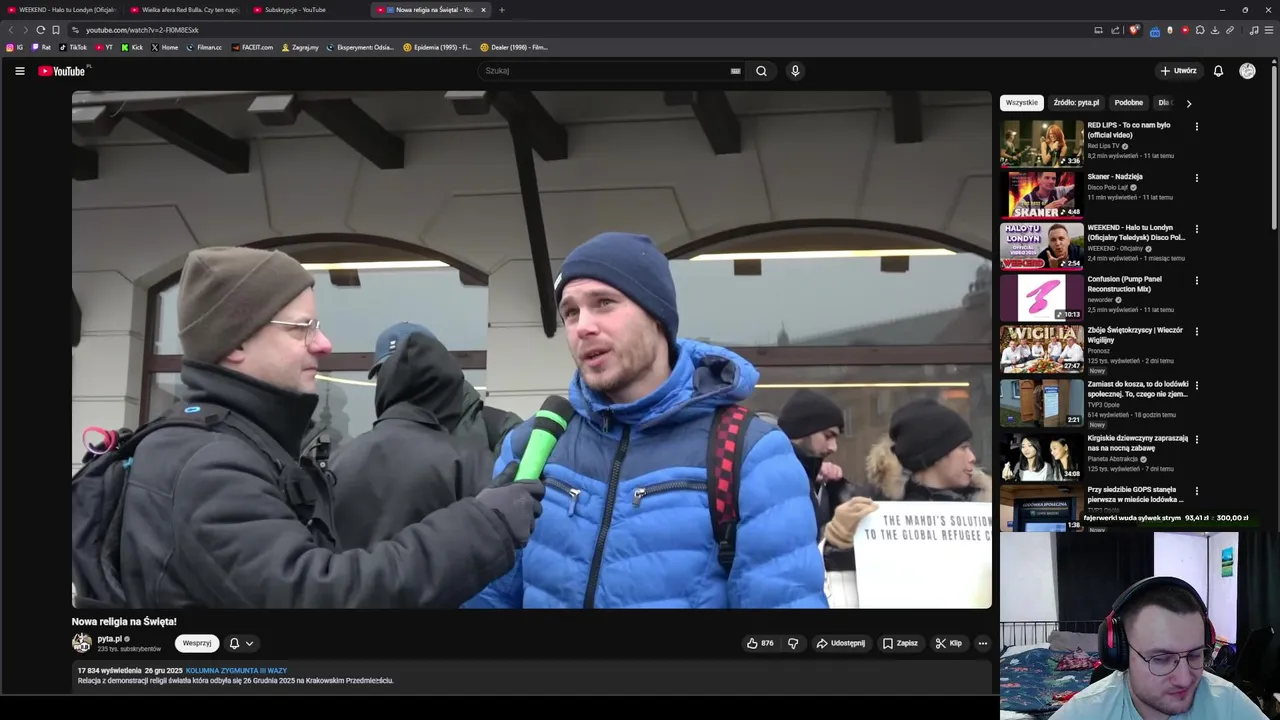The width and height of the screenshot is (1280, 720).
Task: Open YouTube notifications bell
Action: (x=1218, y=71)
